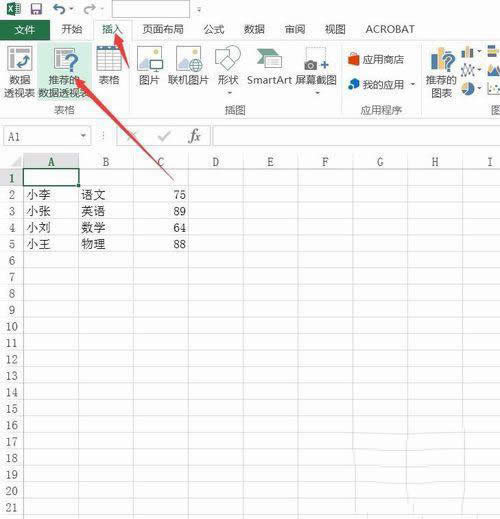This screenshot has height=519, width=500.
Task: Insert a Table (表格) from ribbon
Action: coord(109,66)
